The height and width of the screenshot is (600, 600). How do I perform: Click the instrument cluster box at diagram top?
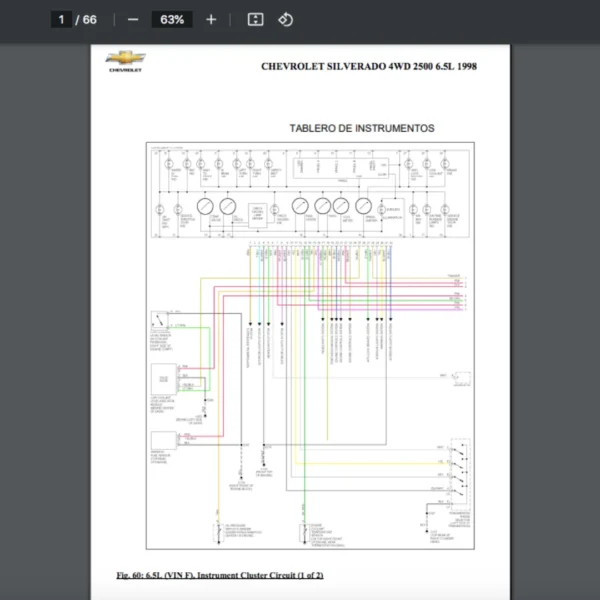pyautogui.click(x=310, y=192)
